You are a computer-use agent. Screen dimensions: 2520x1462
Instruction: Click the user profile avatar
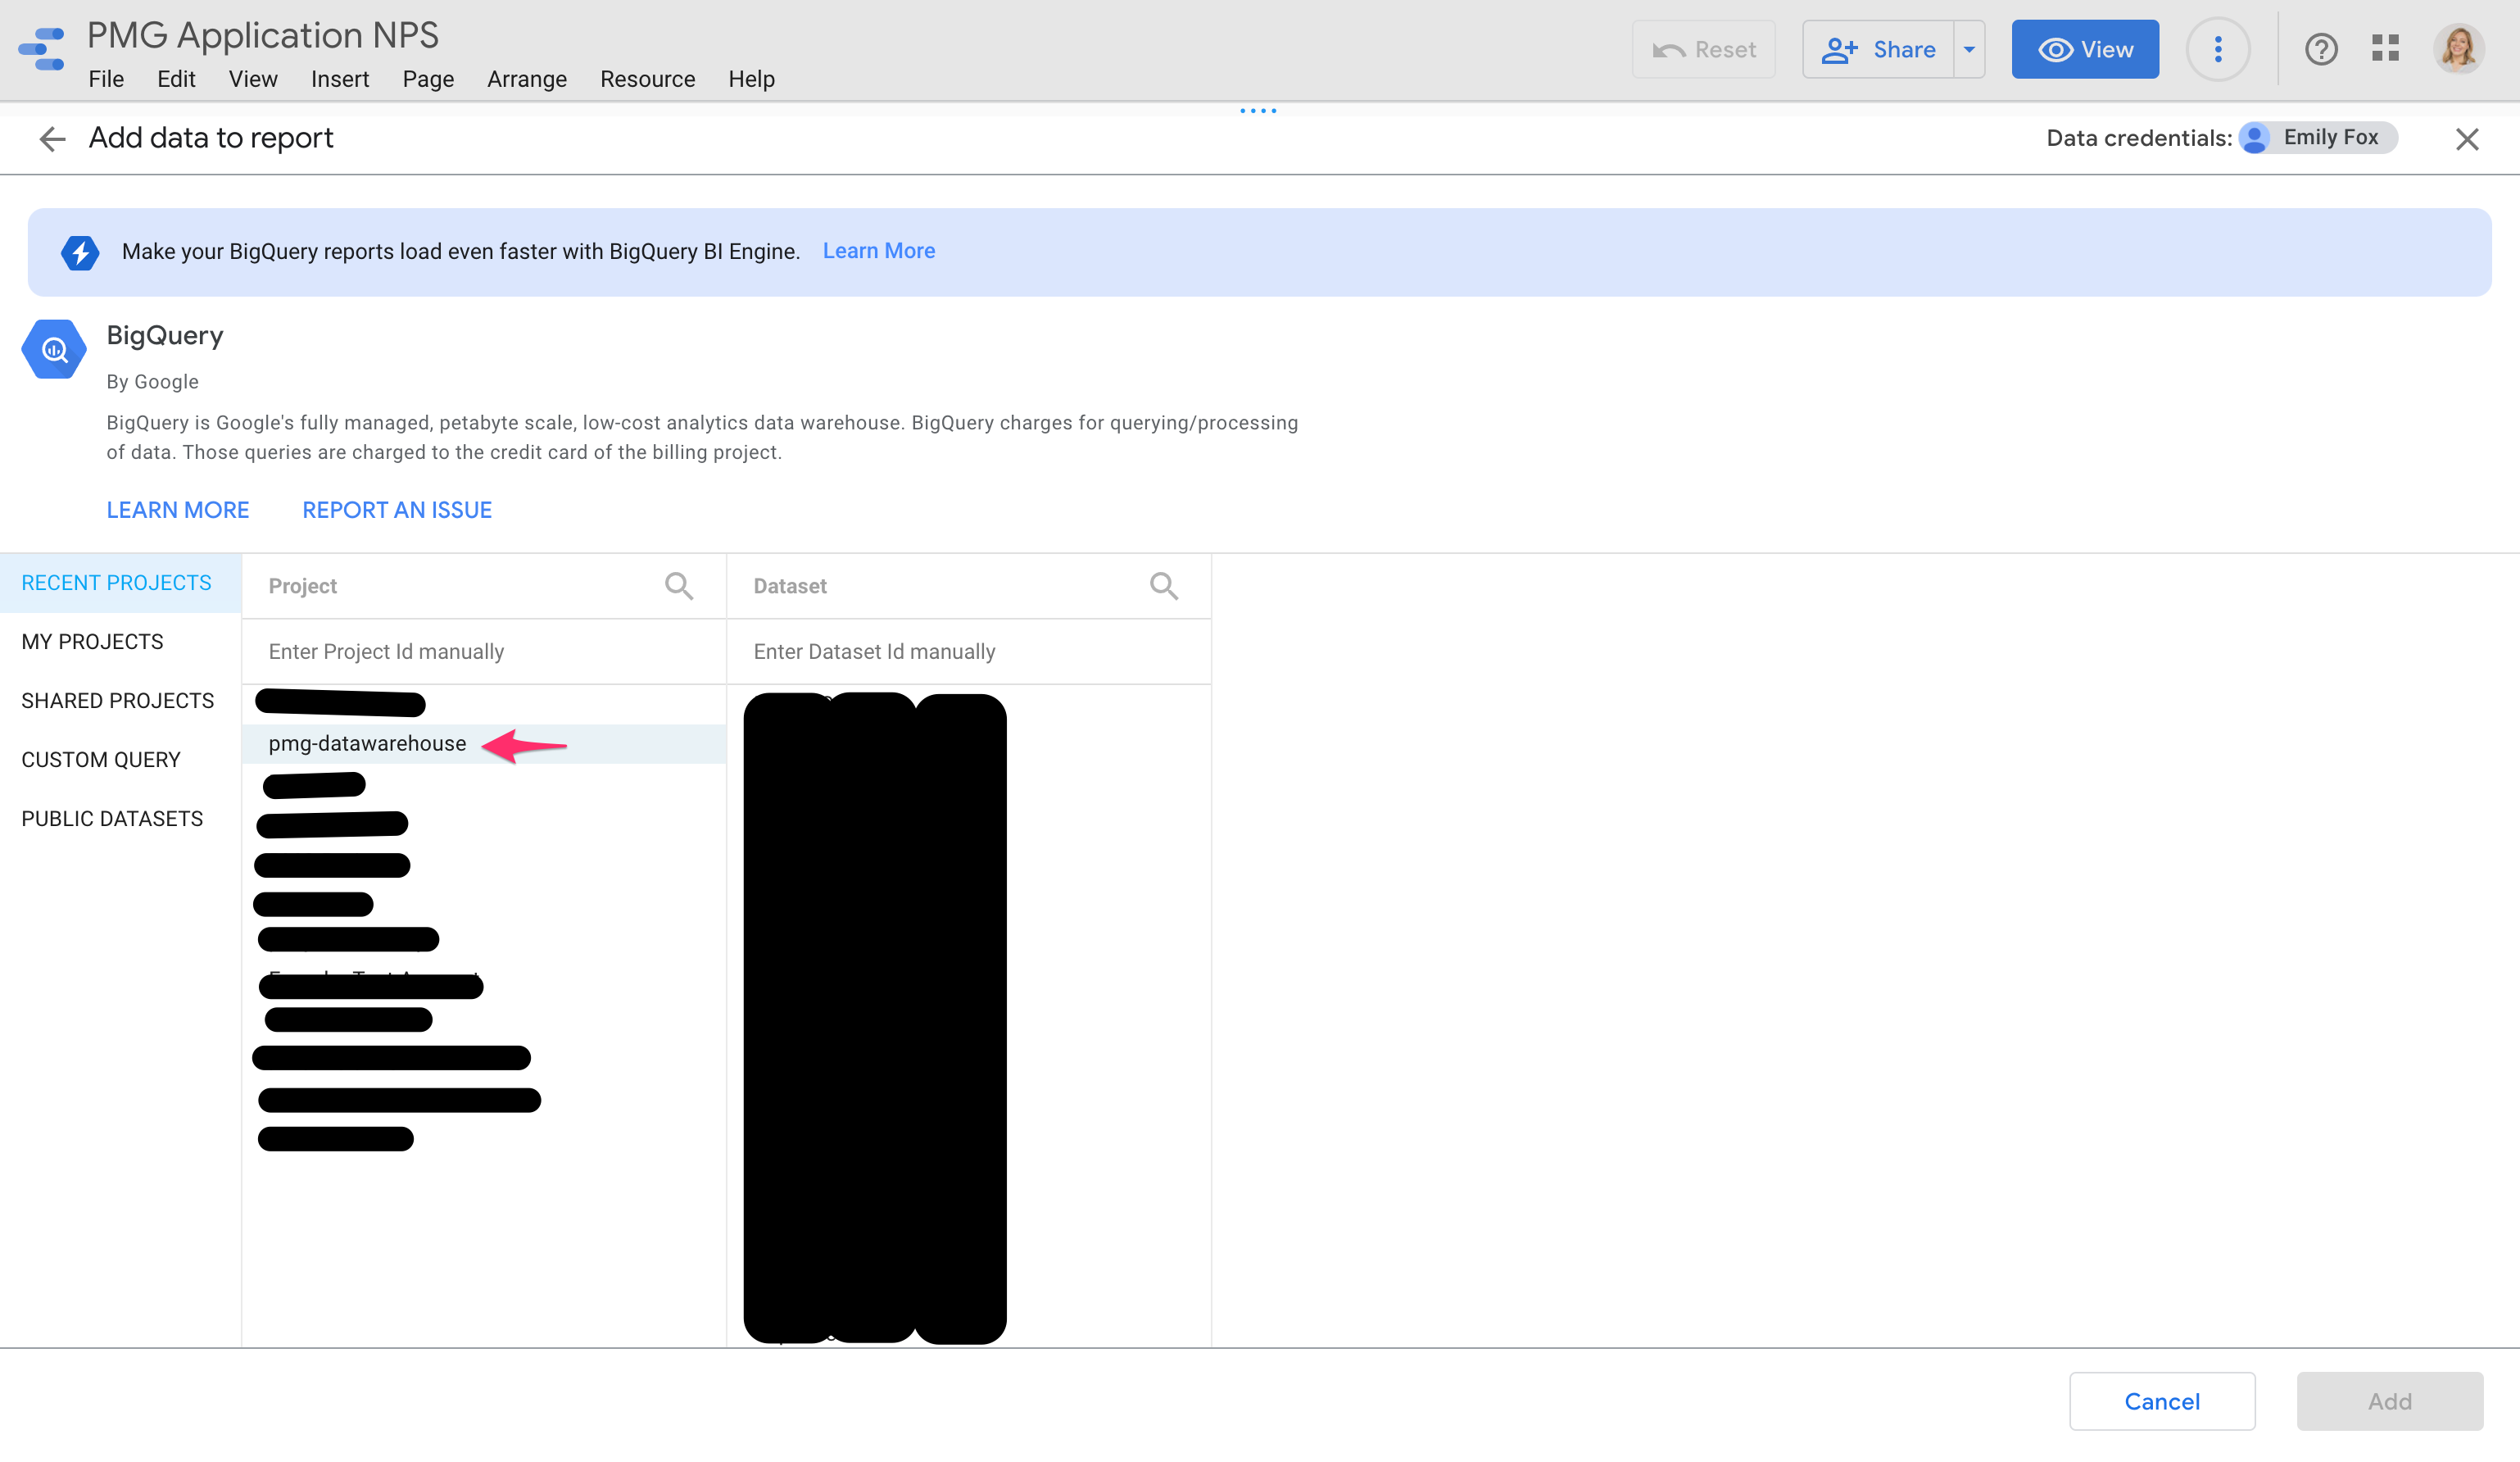(2458, 49)
